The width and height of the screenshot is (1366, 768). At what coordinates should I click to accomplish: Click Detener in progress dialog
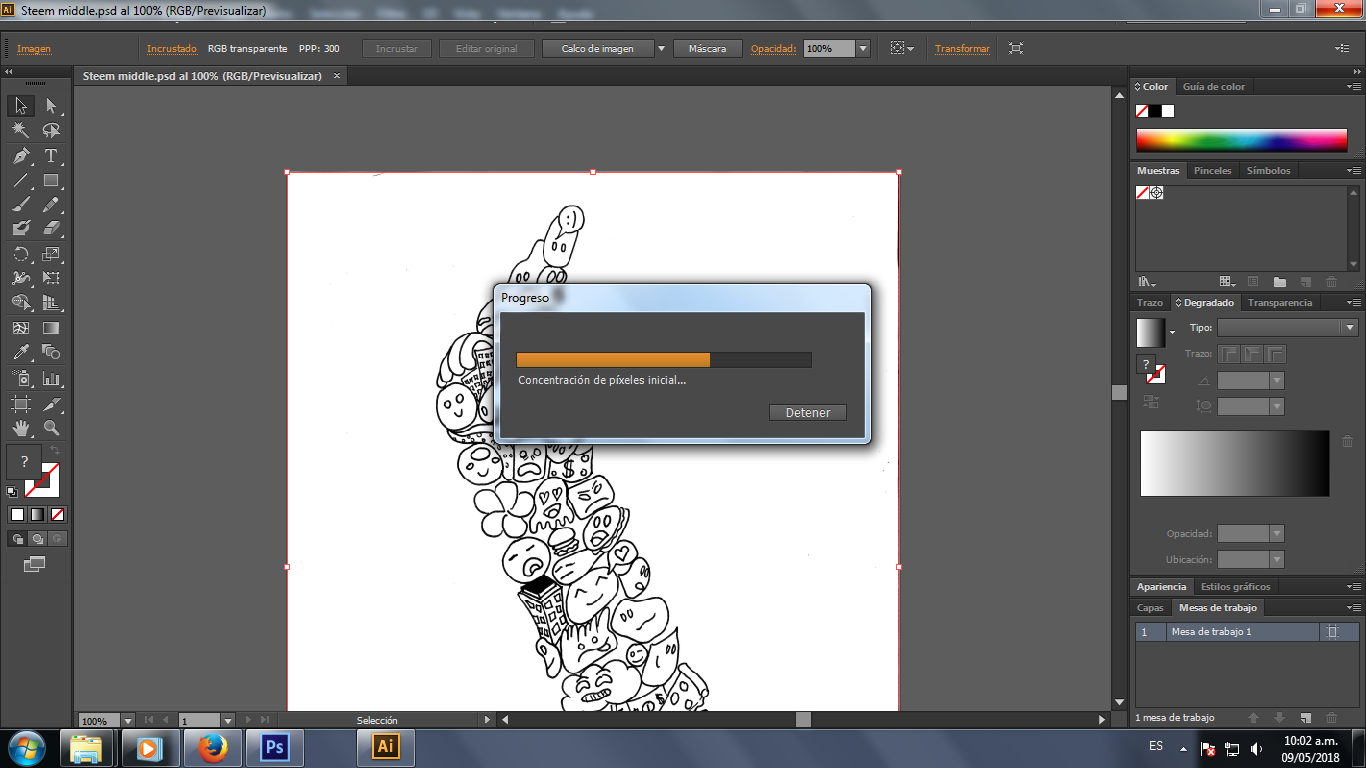pyautogui.click(x=808, y=413)
